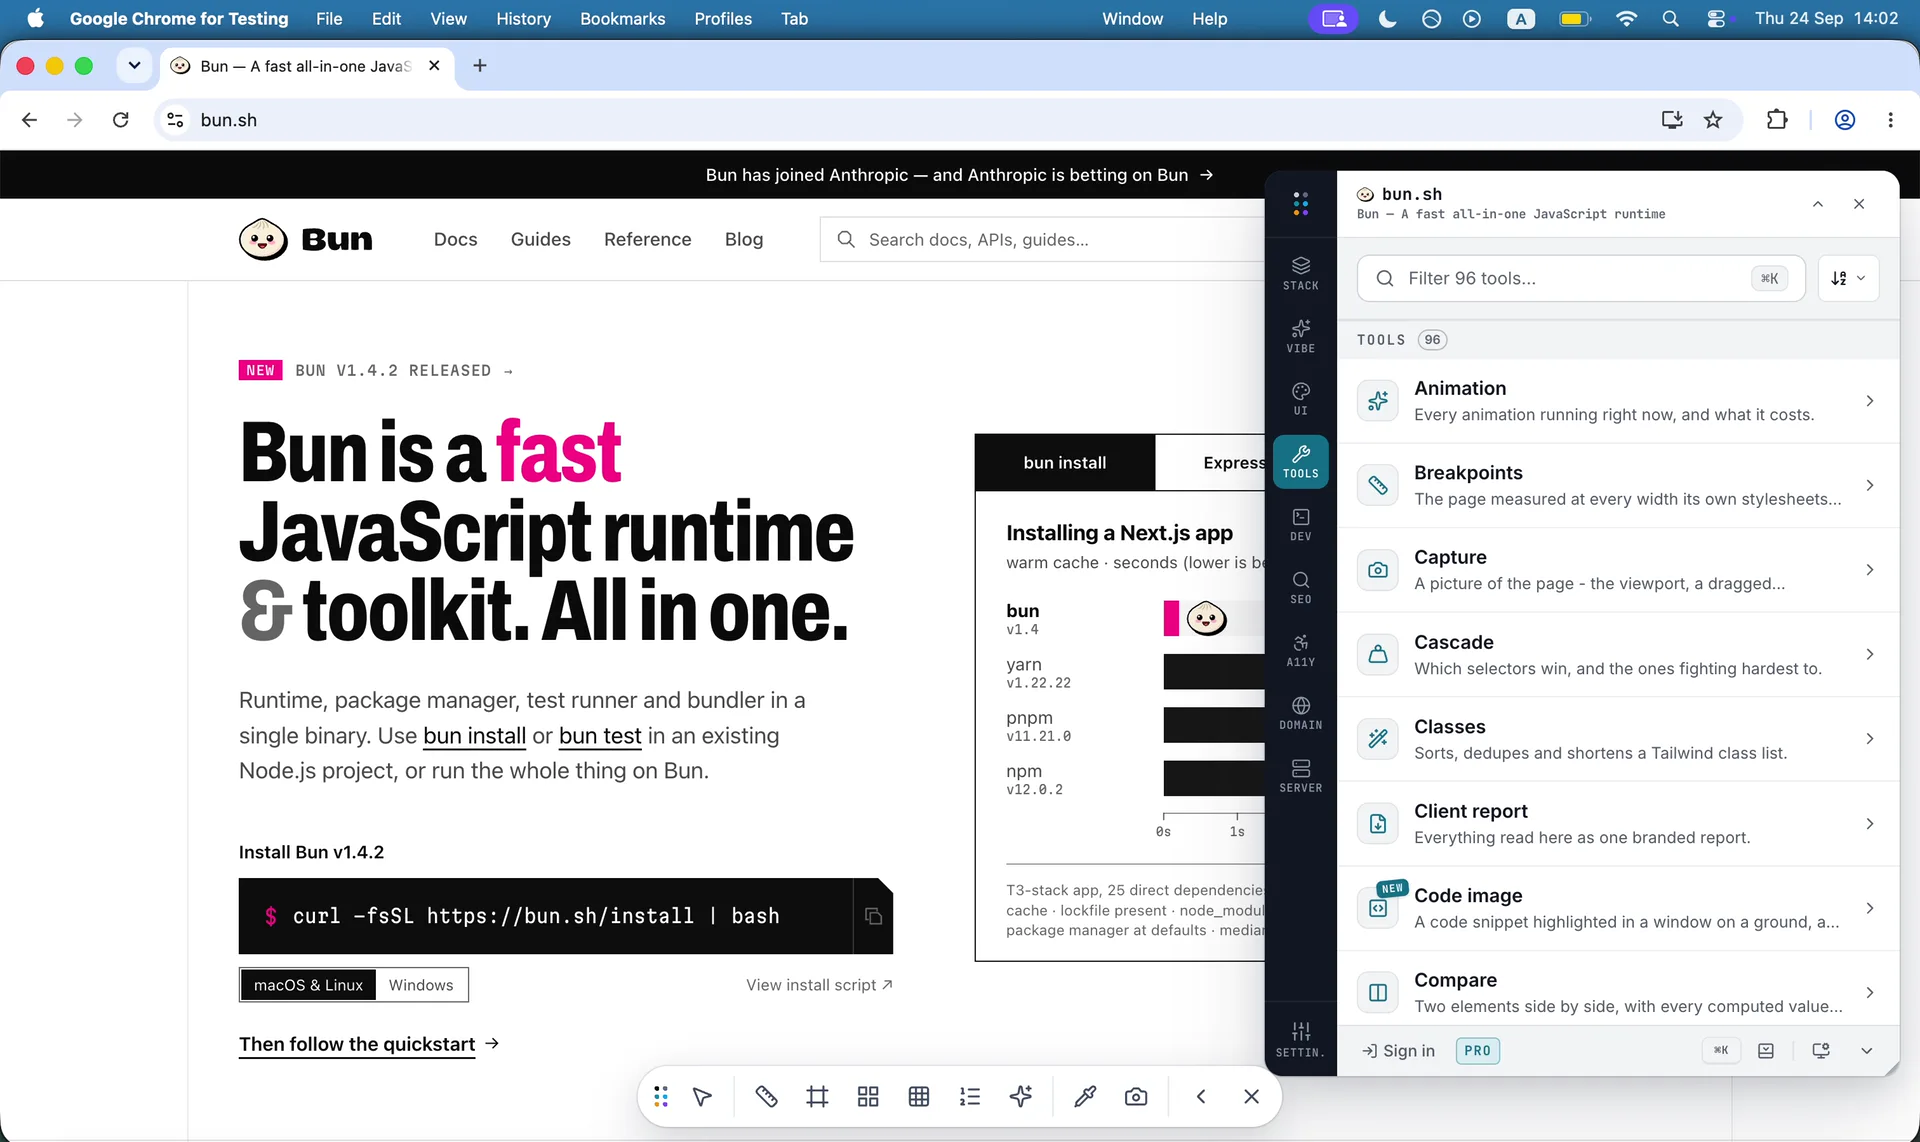Open Settings at the sidebar bottom
This screenshot has width=1920, height=1142.
[x=1300, y=1040]
